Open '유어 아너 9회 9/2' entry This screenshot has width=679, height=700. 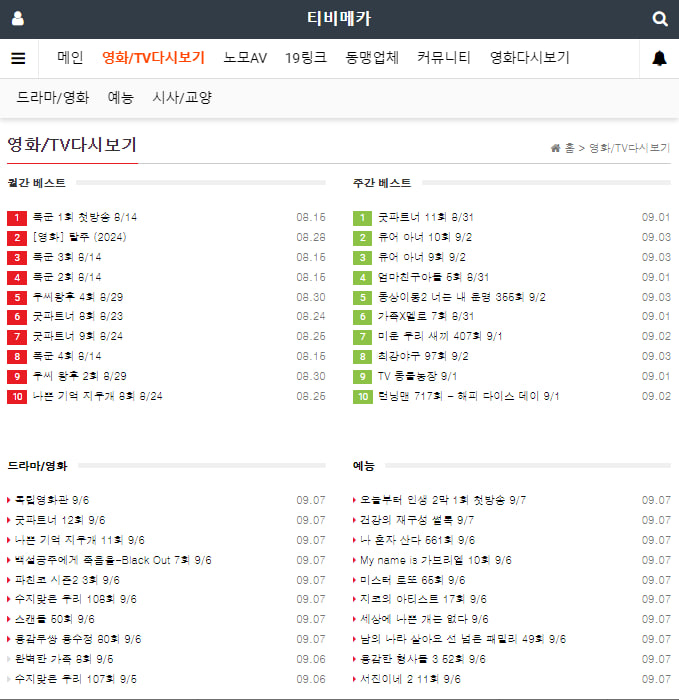pyautogui.click(x=422, y=257)
